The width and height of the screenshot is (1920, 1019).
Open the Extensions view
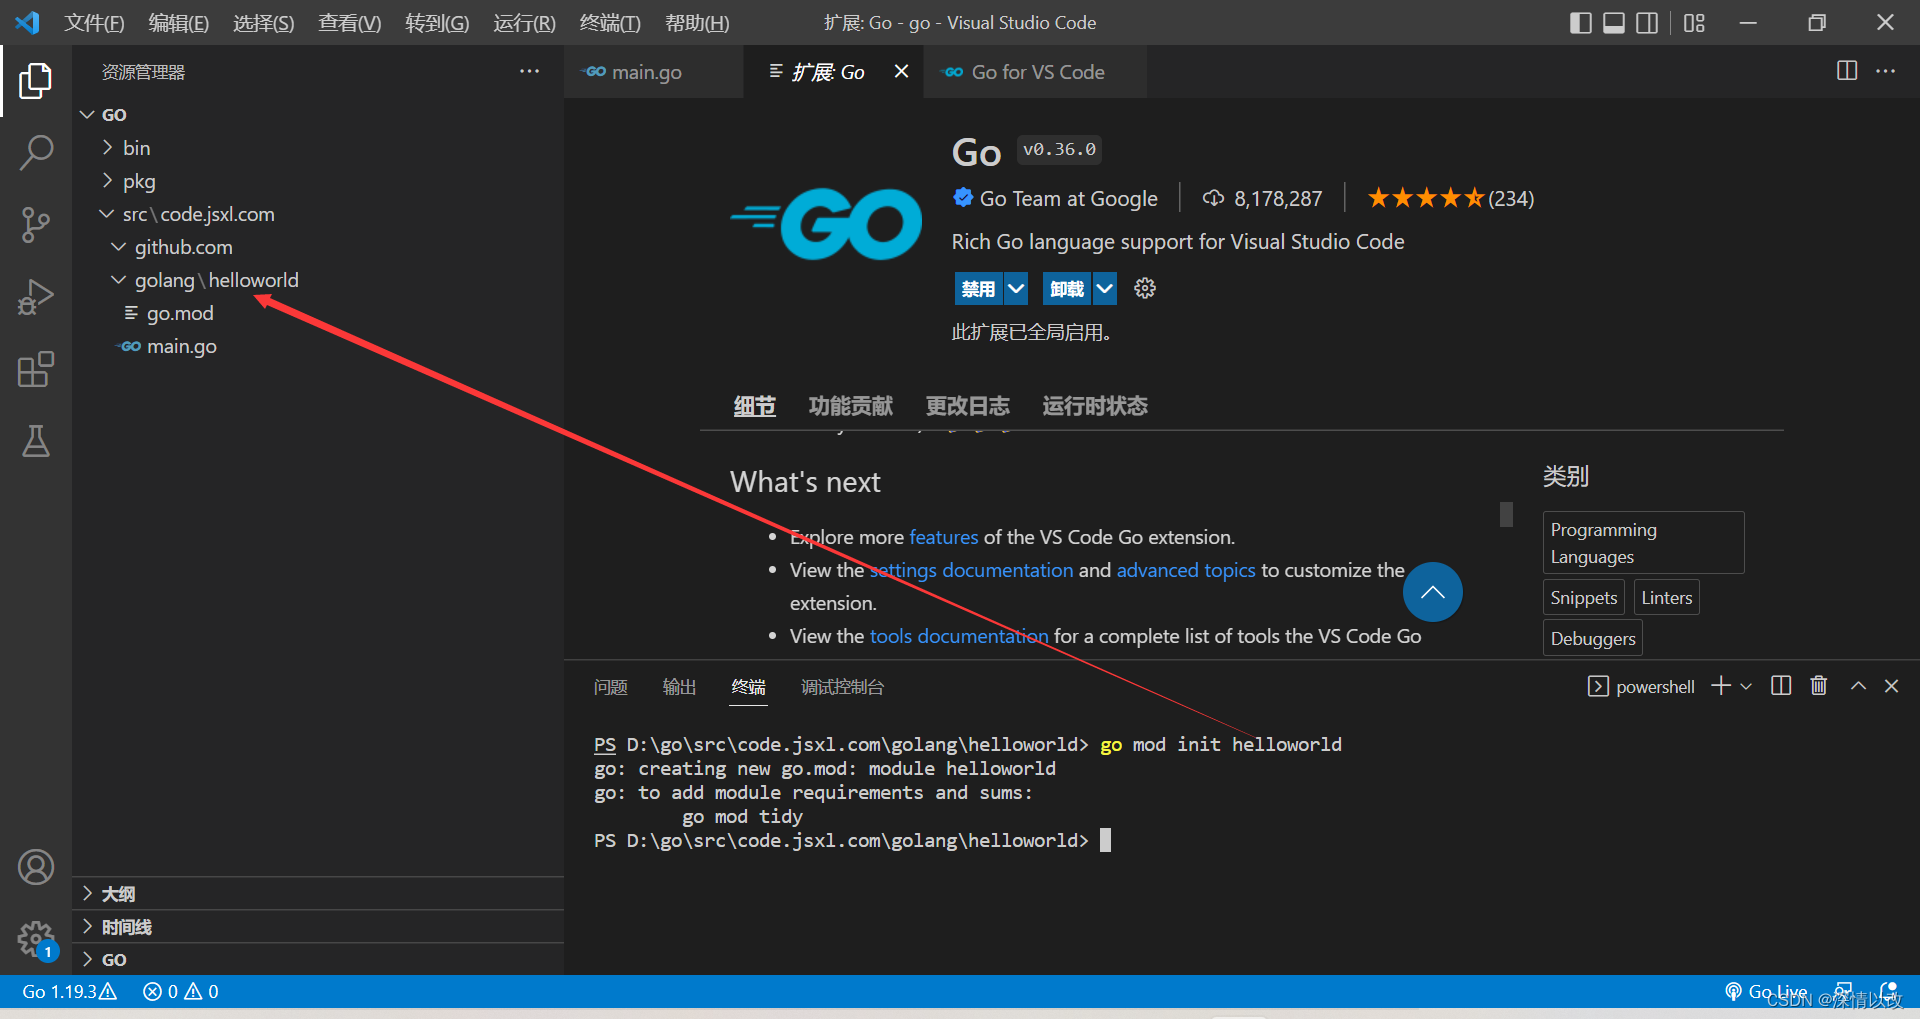[36, 369]
